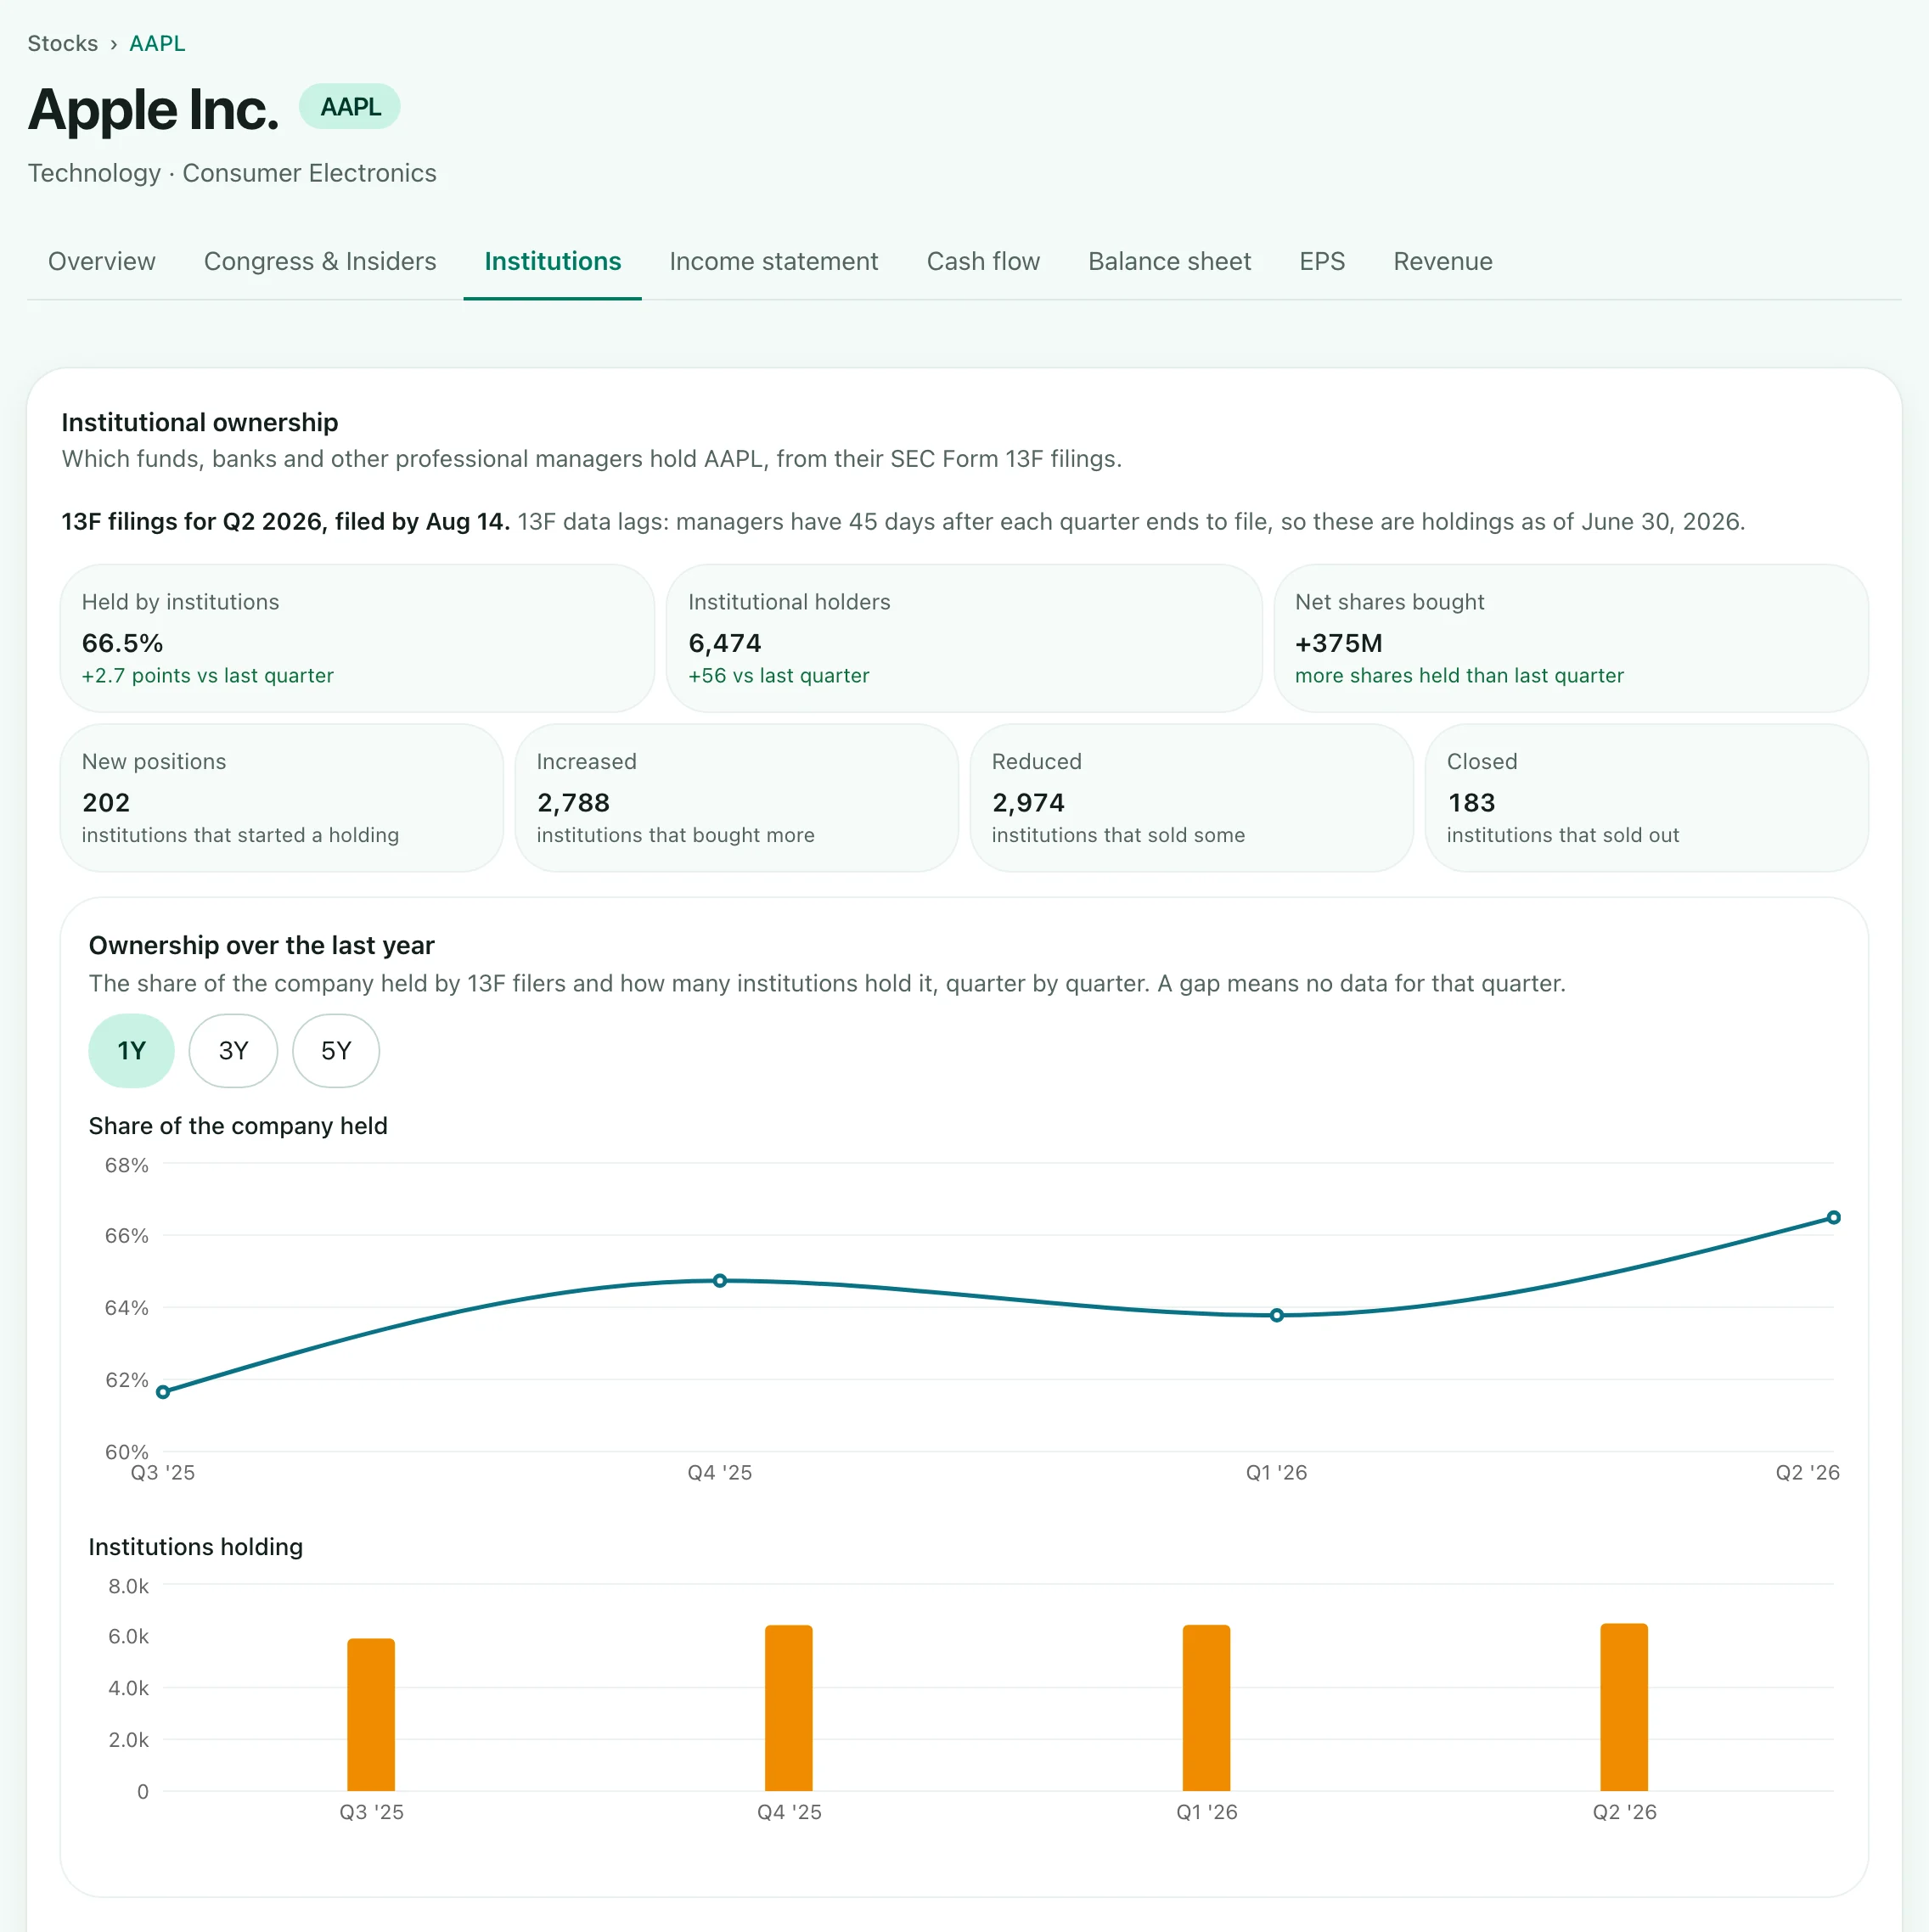Open the Income statement tab

coord(774,261)
